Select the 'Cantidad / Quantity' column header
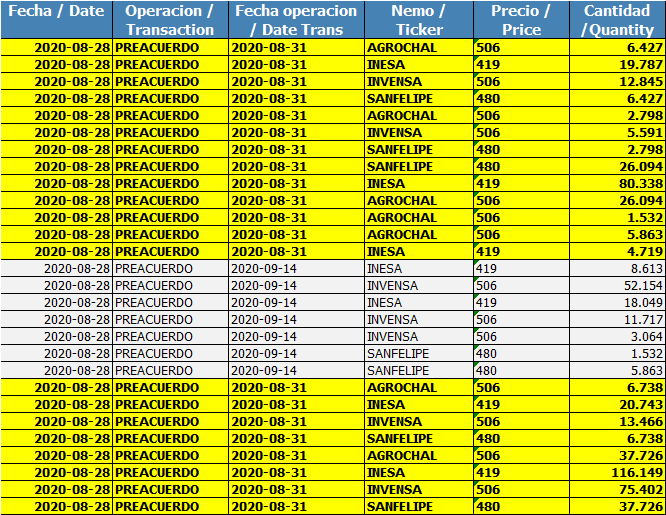The width and height of the screenshot is (666, 515). 618,20
